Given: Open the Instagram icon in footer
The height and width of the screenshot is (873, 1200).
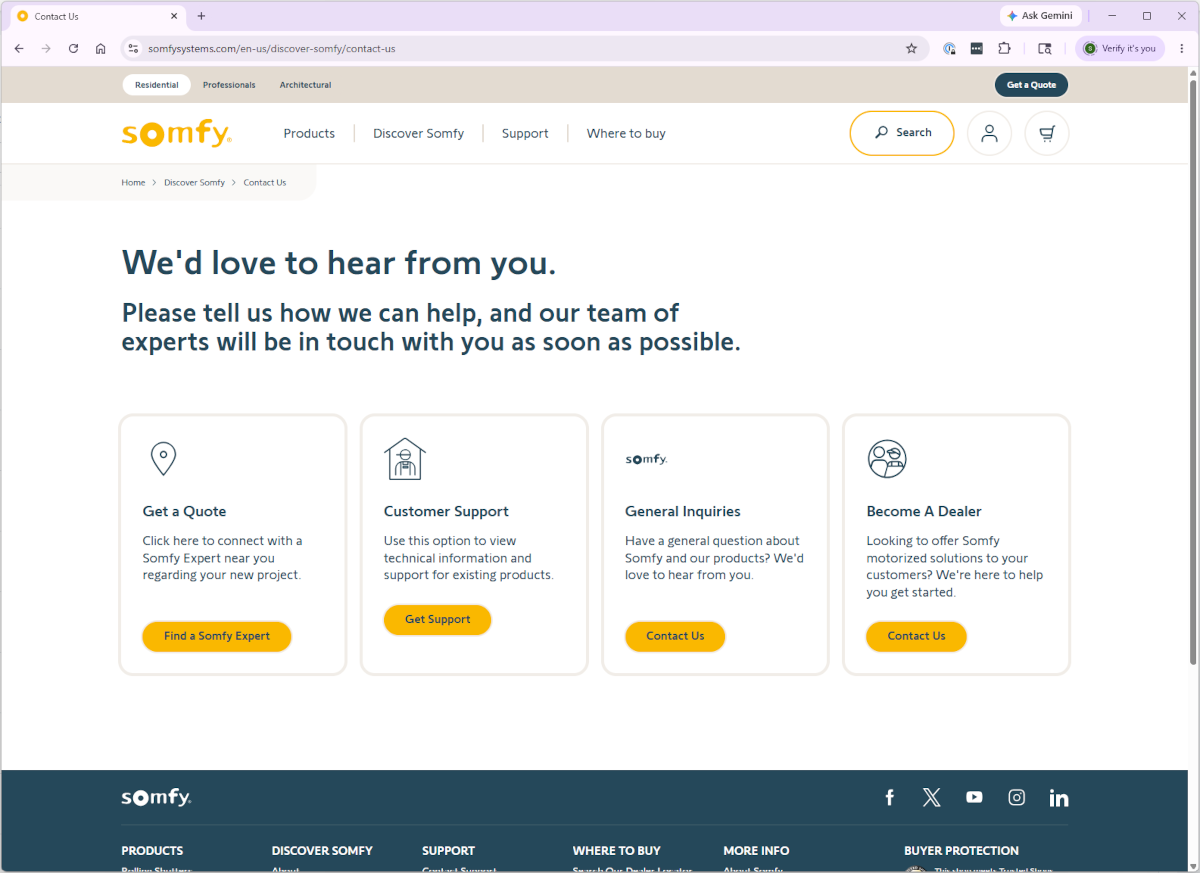Looking at the screenshot, I should pyautogui.click(x=1017, y=797).
